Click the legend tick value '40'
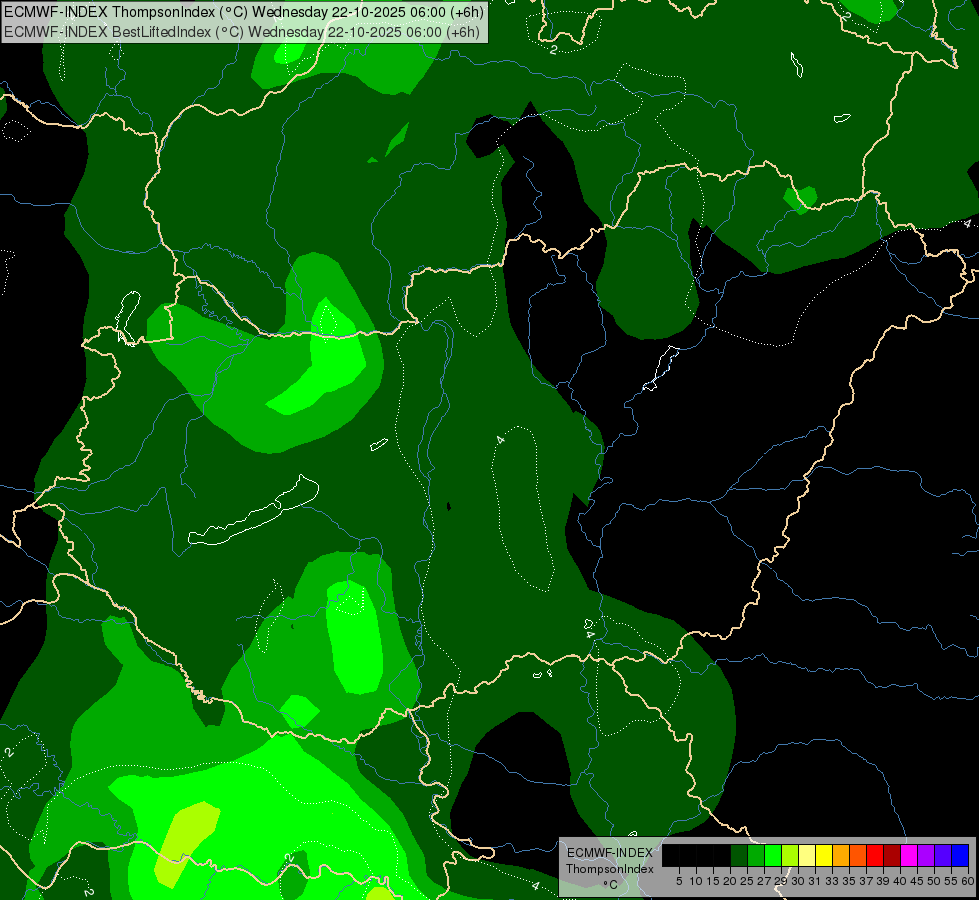Image resolution: width=979 pixels, height=900 pixels. coord(900,881)
